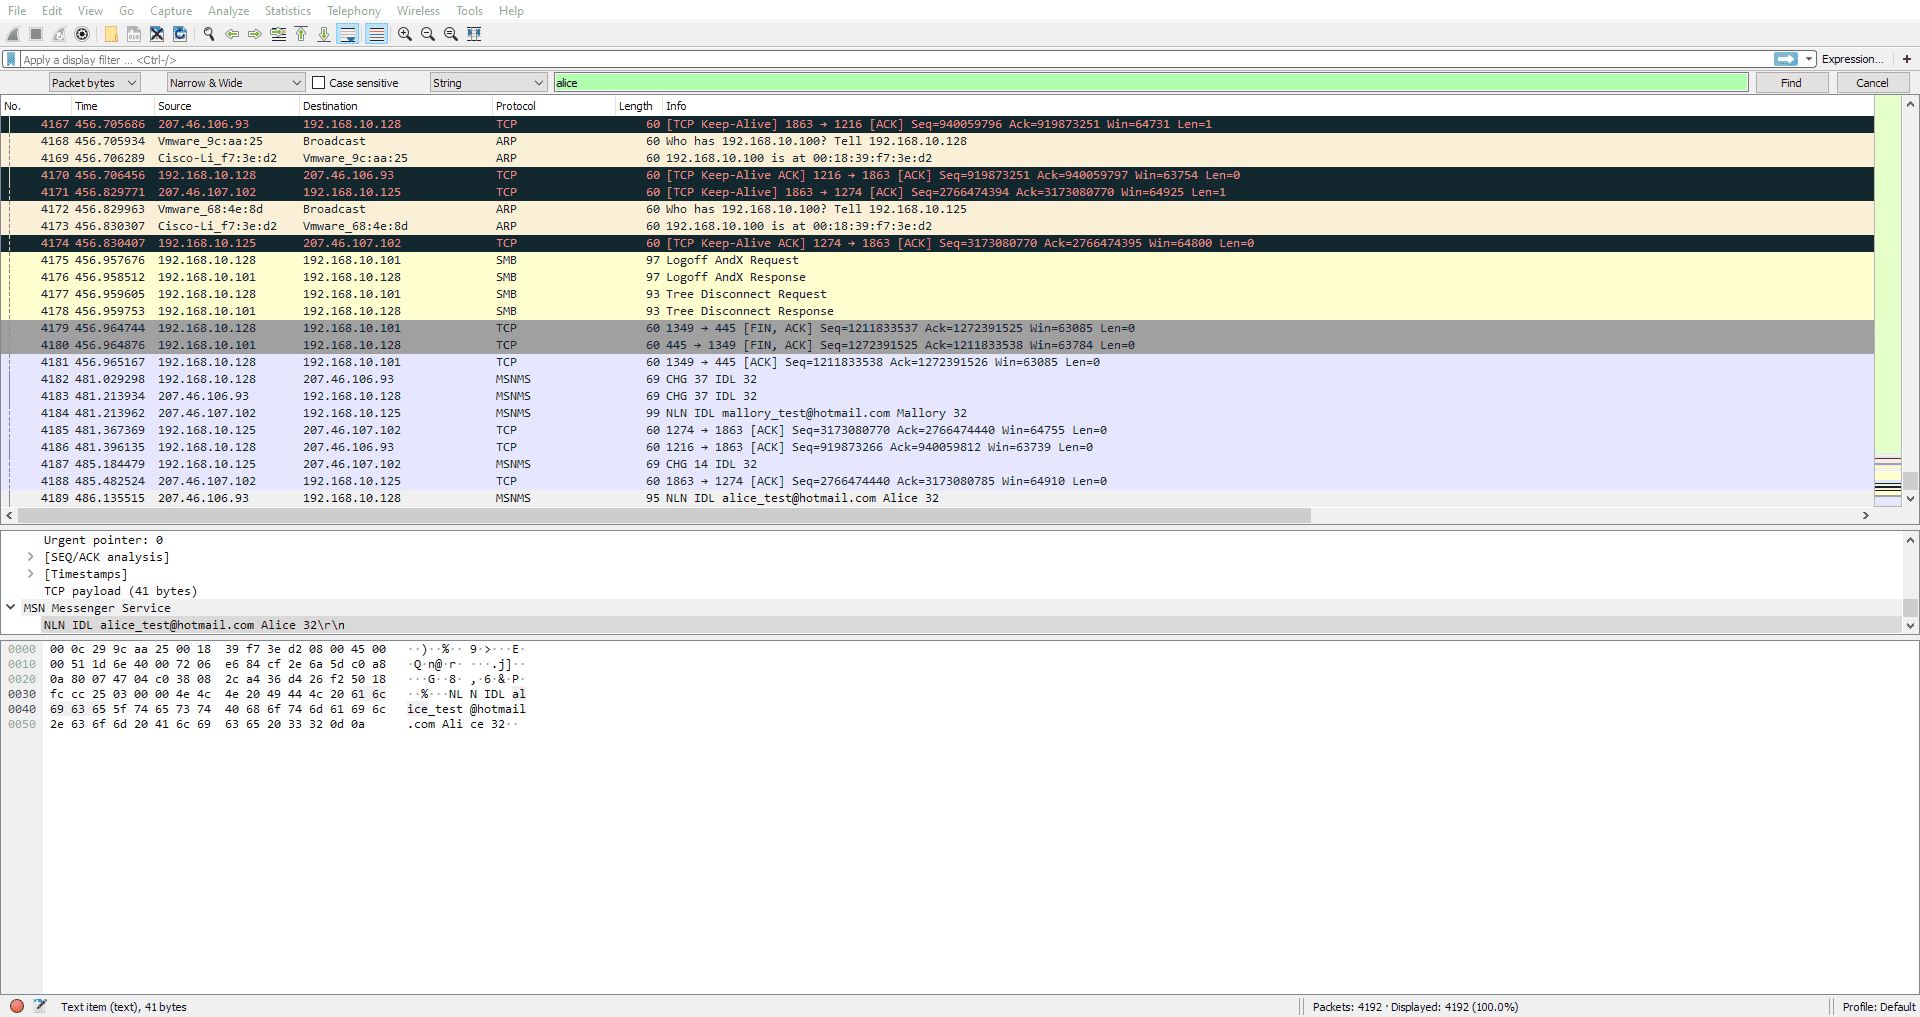Screen dimensions: 1920x1017
Task: Go back to previous packet arrow
Action: [x=232, y=34]
